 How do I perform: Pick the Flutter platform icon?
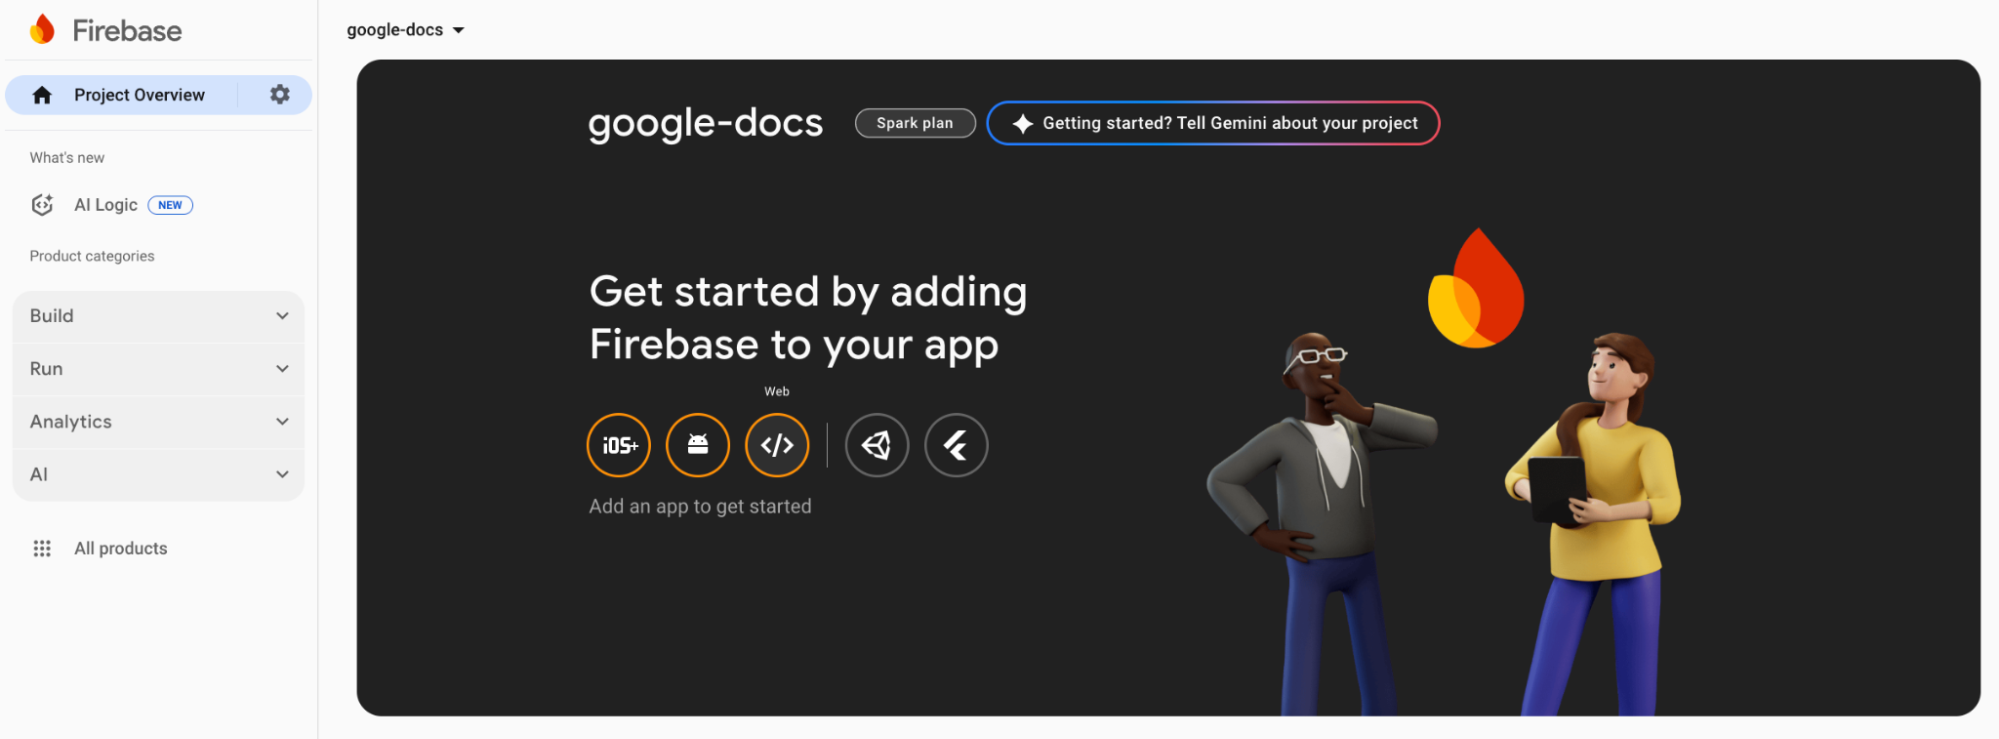[956, 445]
